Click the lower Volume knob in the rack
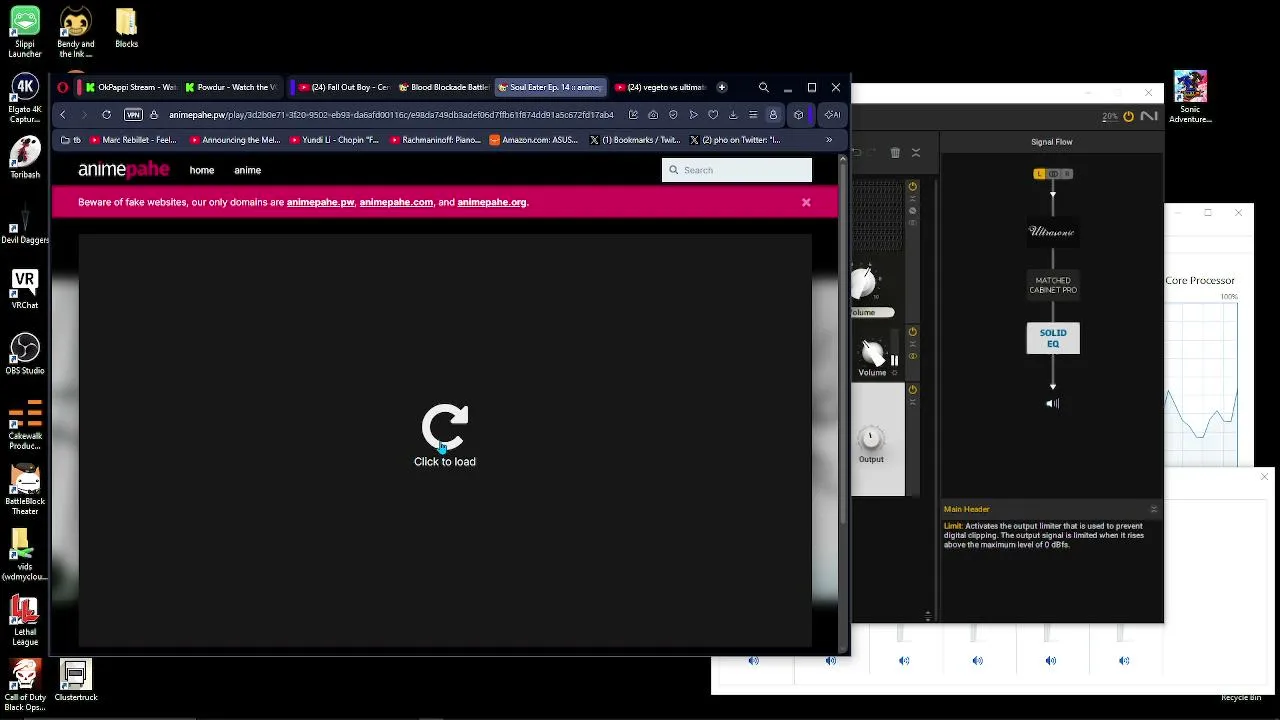The height and width of the screenshot is (720, 1280). (873, 353)
